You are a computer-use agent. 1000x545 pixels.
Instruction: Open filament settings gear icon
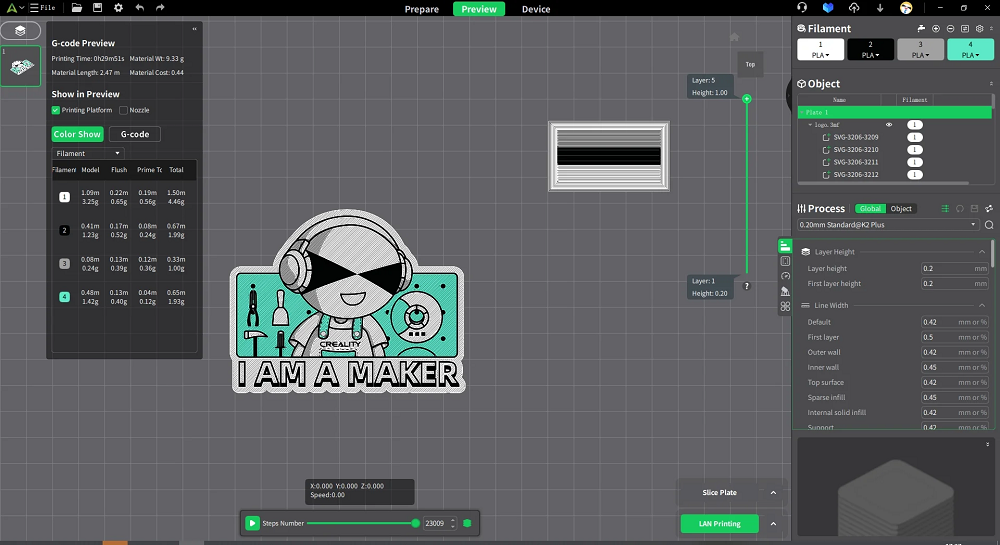[x=978, y=28]
